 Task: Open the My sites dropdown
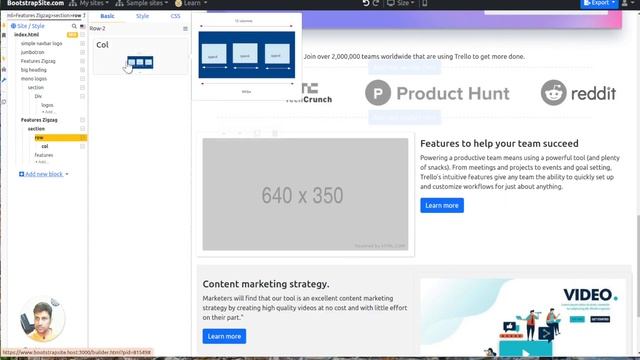89,3
